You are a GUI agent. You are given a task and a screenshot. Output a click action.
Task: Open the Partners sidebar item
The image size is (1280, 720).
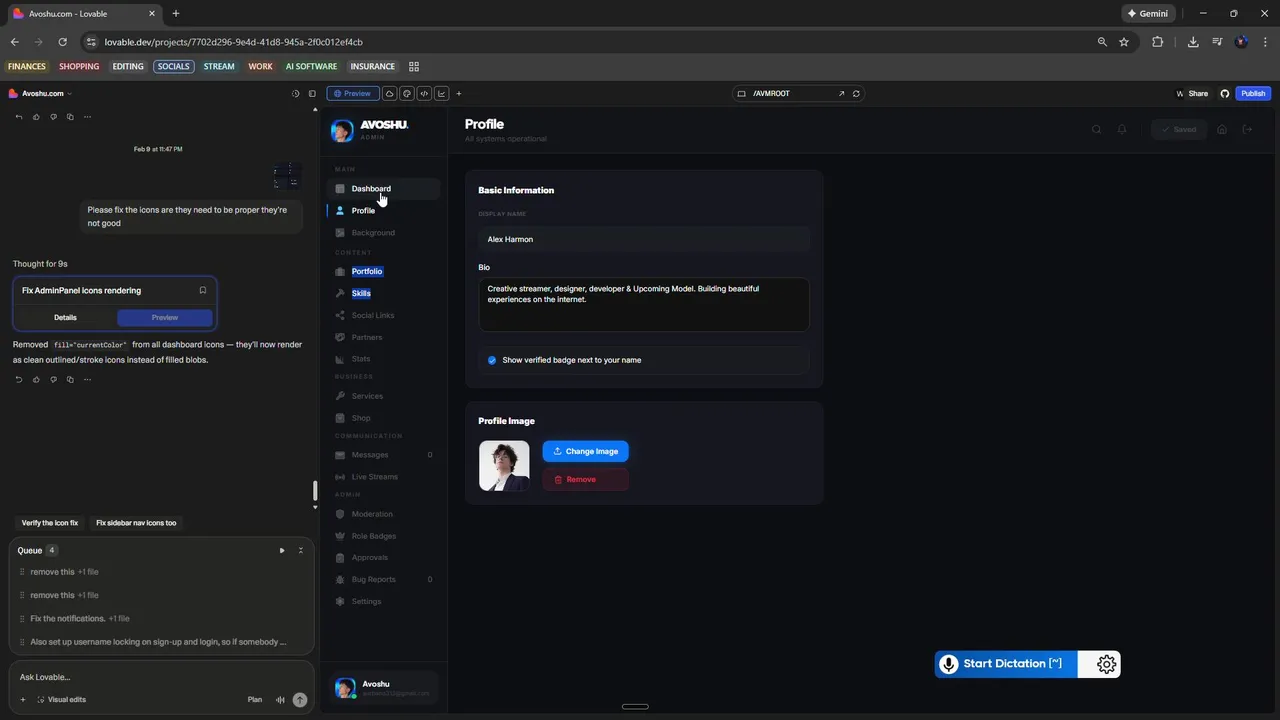click(x=384, y=337)
